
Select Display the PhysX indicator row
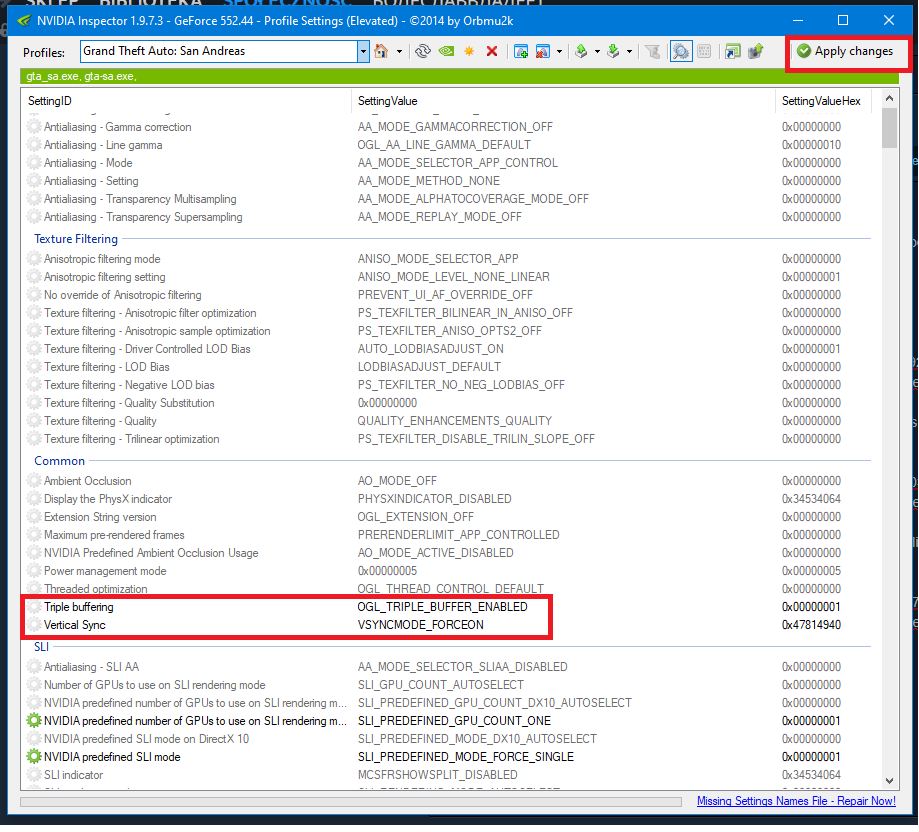[x=448, y=499]
